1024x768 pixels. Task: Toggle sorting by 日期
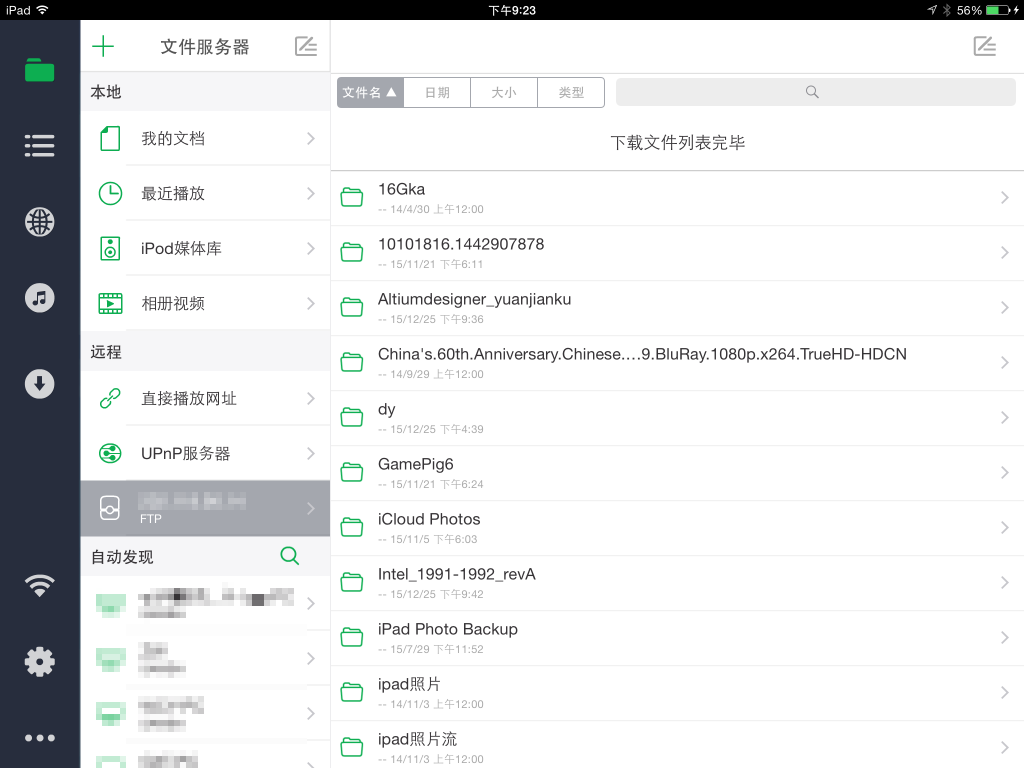437,92
